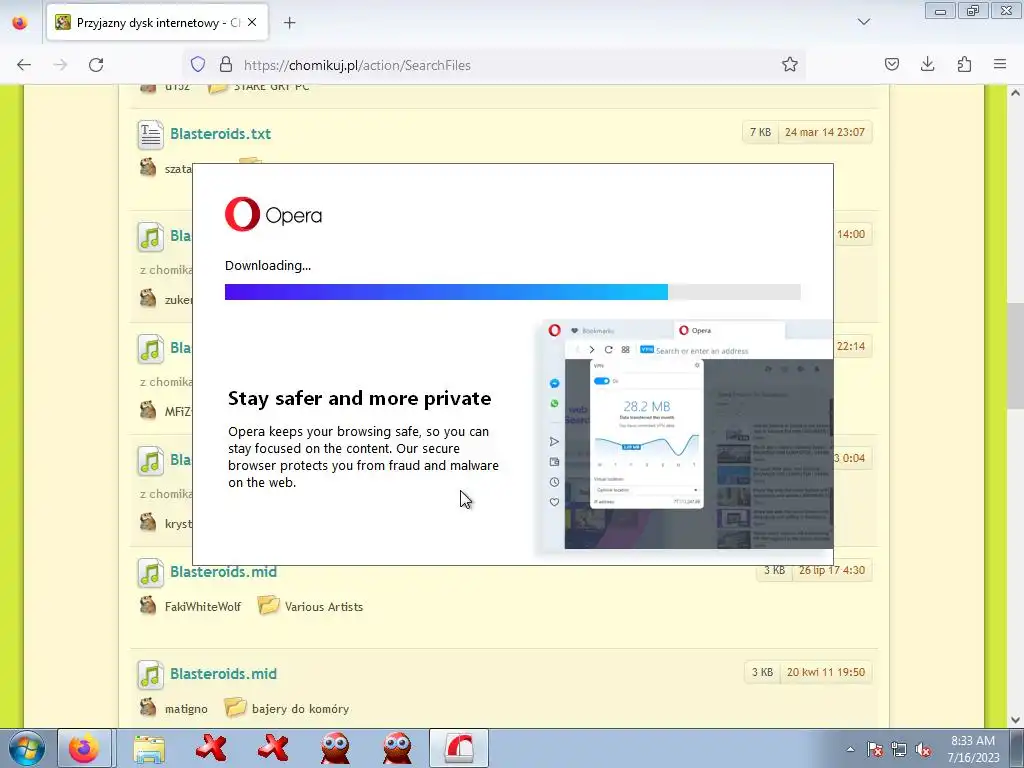Open File Explorer from the taskbar
The width and height of the screenshot is (1024, 768).
coord(149,748)
